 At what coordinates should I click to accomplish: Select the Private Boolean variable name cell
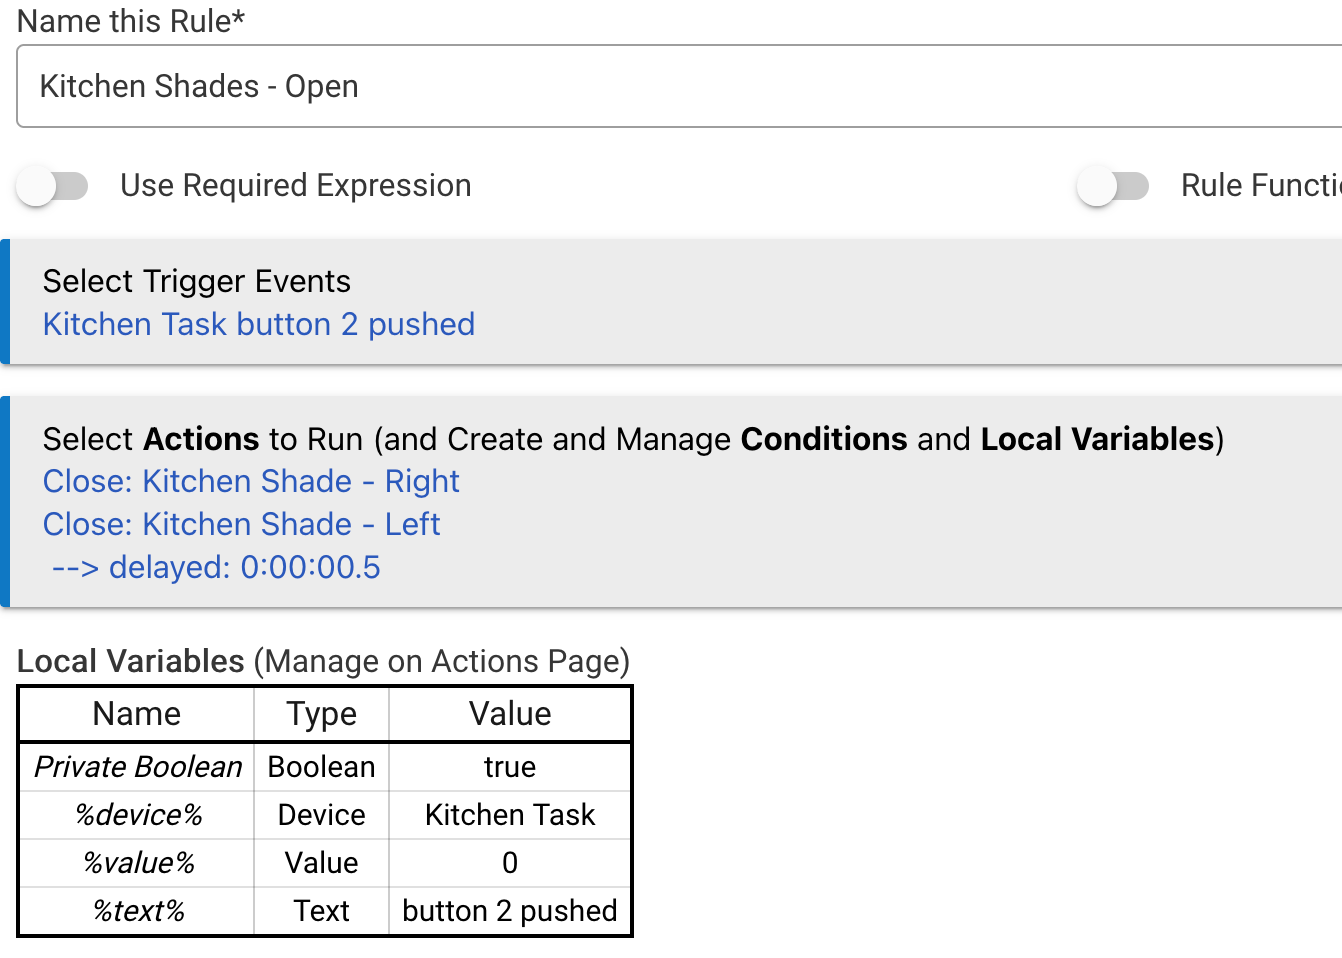coord(138,767)
